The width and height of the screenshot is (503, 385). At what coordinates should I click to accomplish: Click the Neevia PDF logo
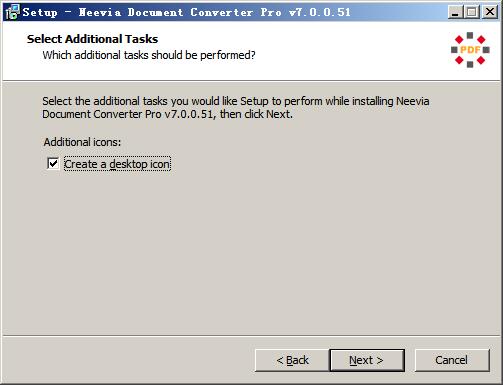470,50
